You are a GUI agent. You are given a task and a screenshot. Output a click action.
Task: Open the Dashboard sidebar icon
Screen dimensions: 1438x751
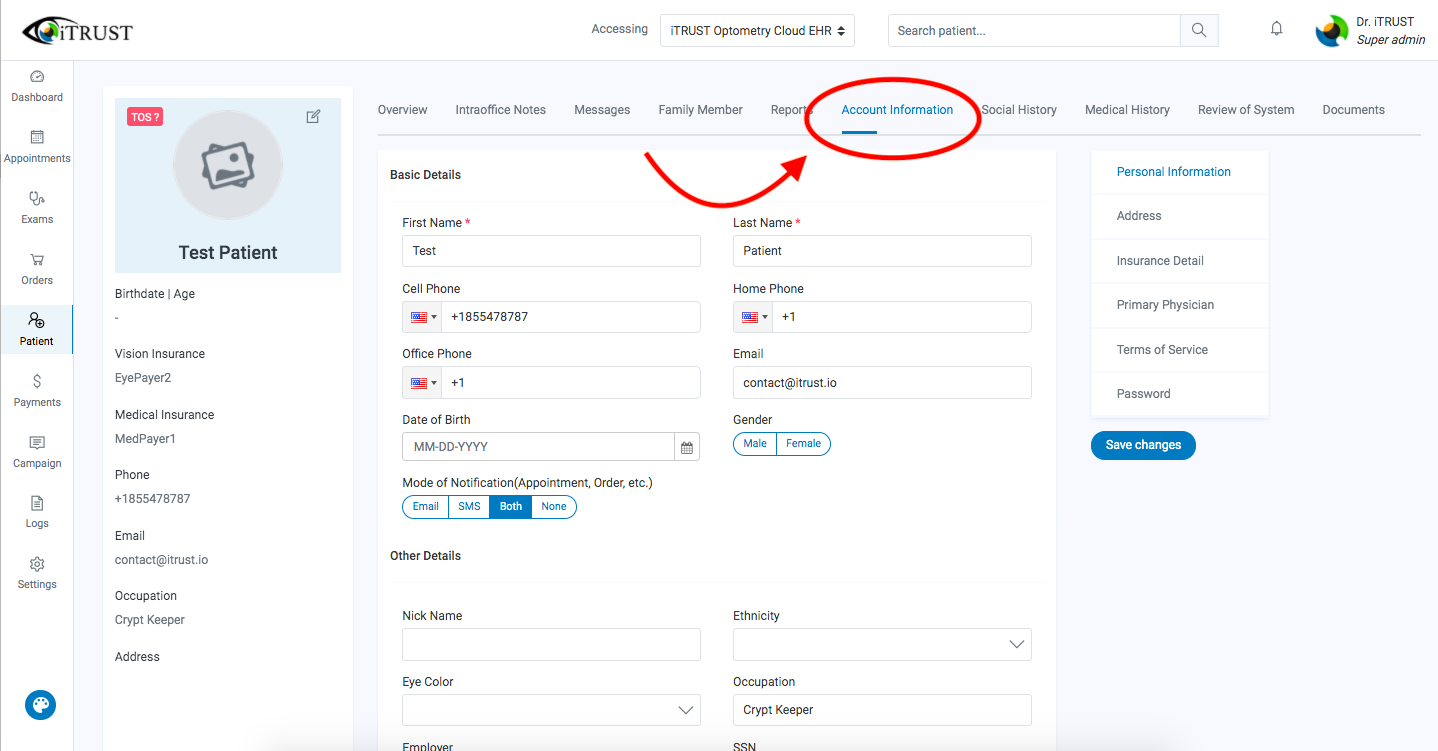[37, 77]
